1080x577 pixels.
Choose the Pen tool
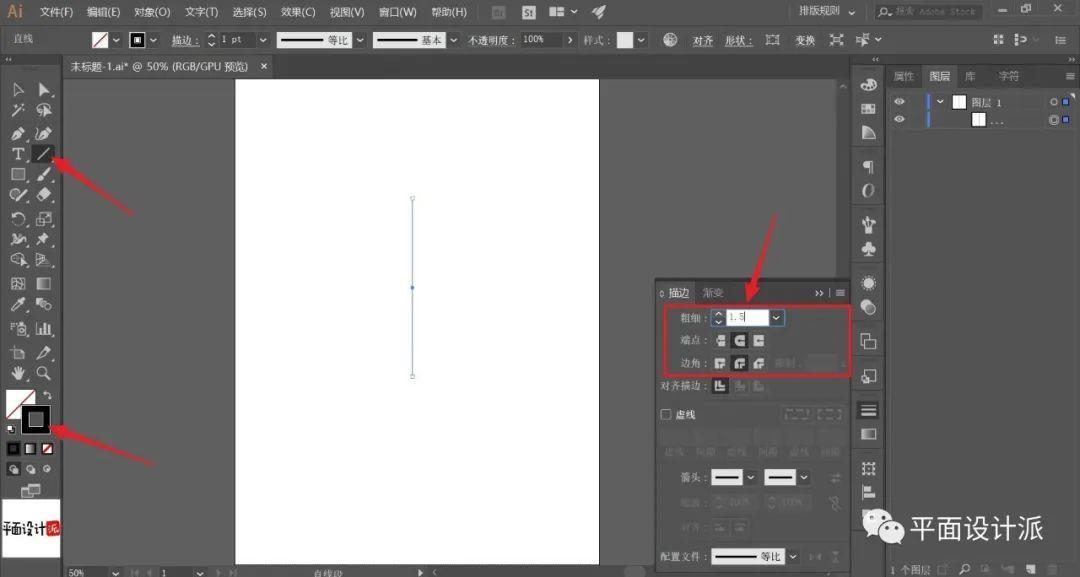(18, 133)
